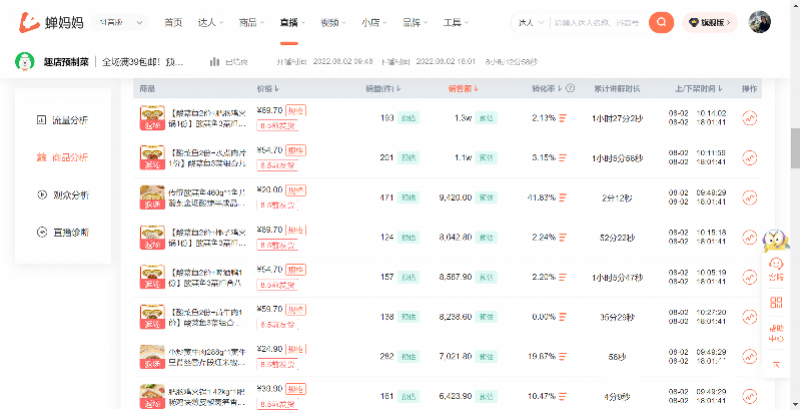
Task: Select 流量分析 in left sidebar
Action: click(x=63, y=120)
